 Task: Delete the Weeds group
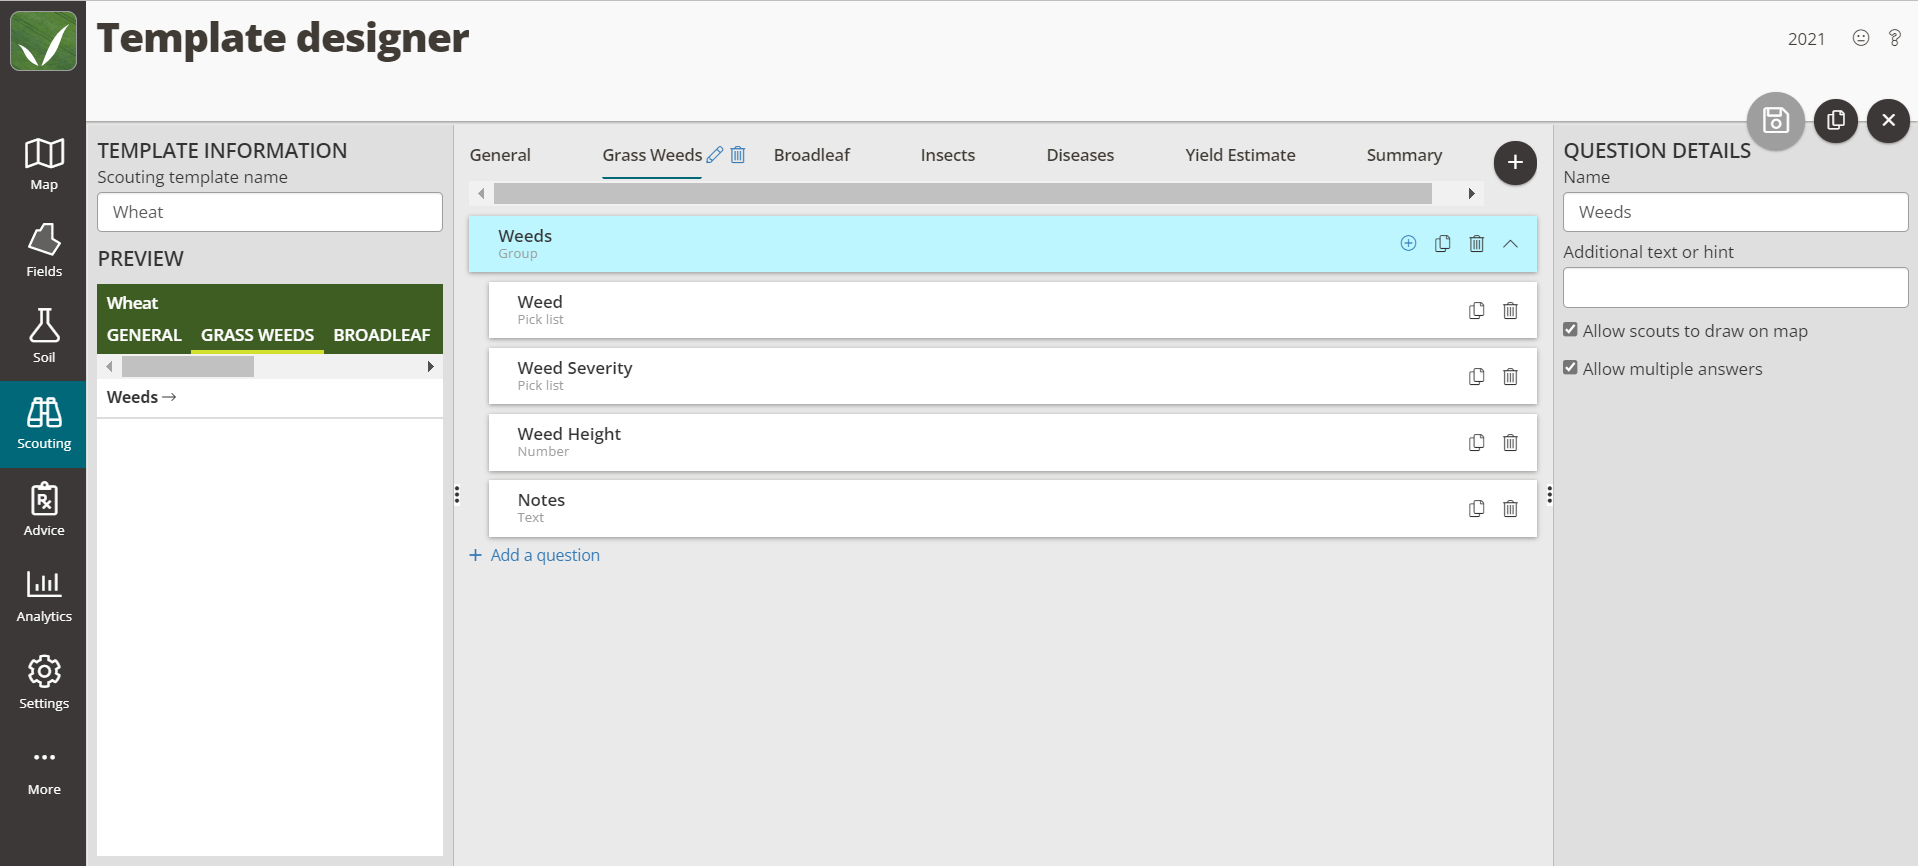(1476, 243)
